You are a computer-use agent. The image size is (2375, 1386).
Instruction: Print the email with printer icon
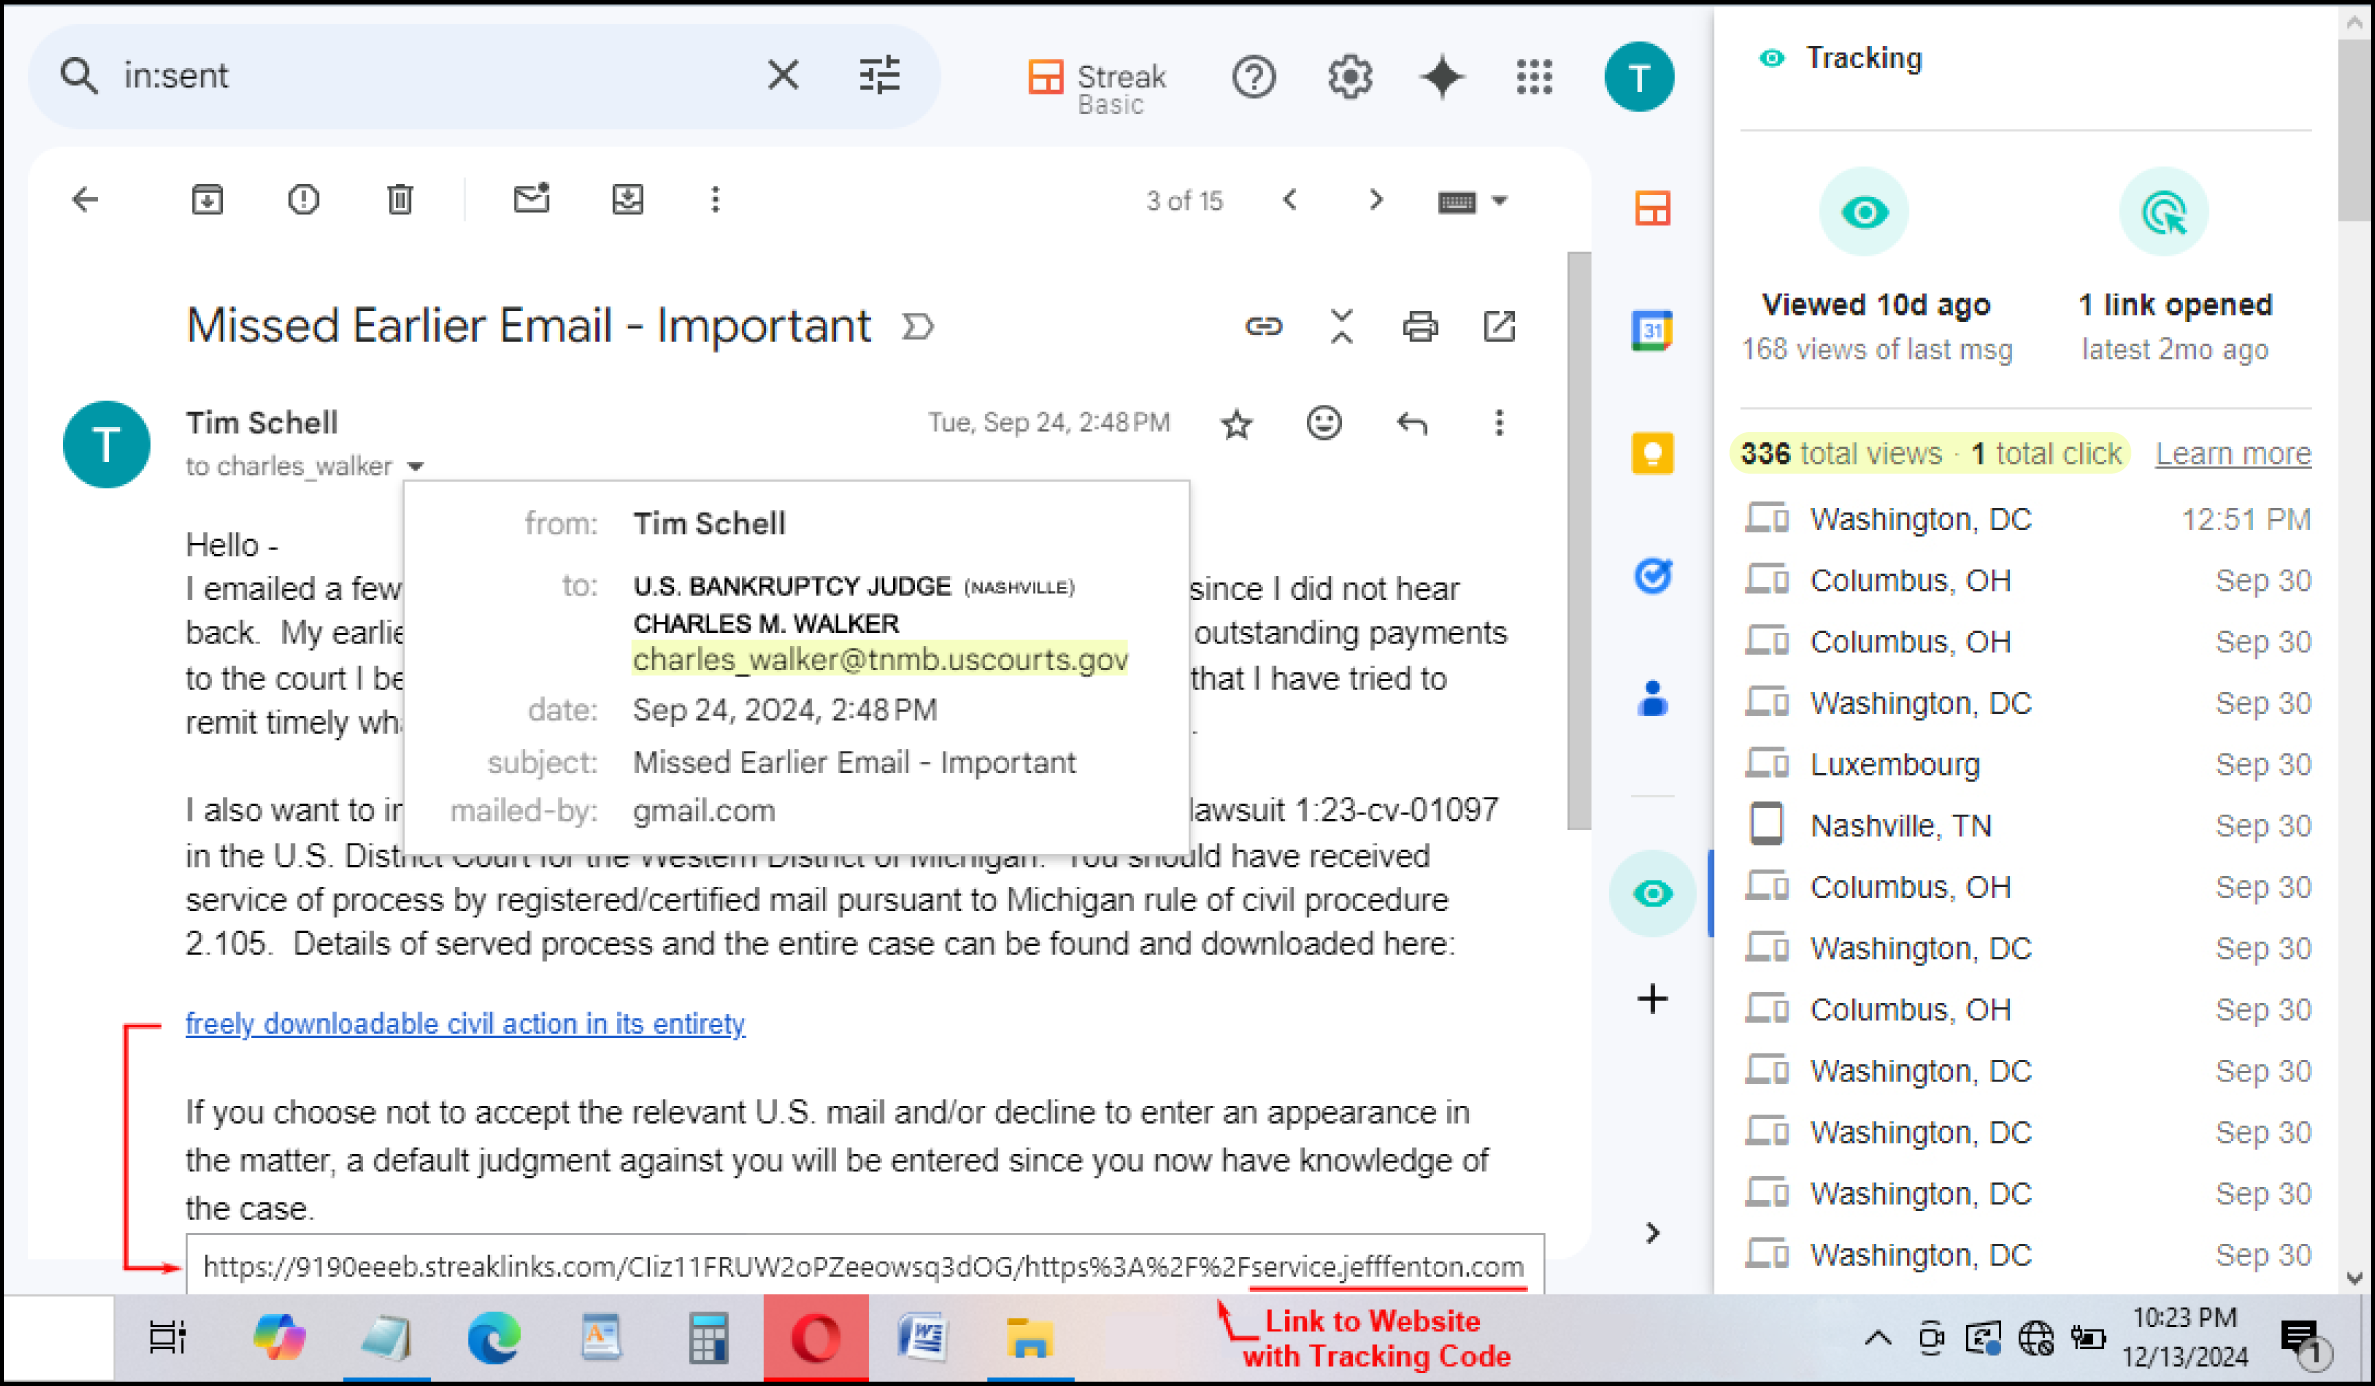coord(1419,326)
